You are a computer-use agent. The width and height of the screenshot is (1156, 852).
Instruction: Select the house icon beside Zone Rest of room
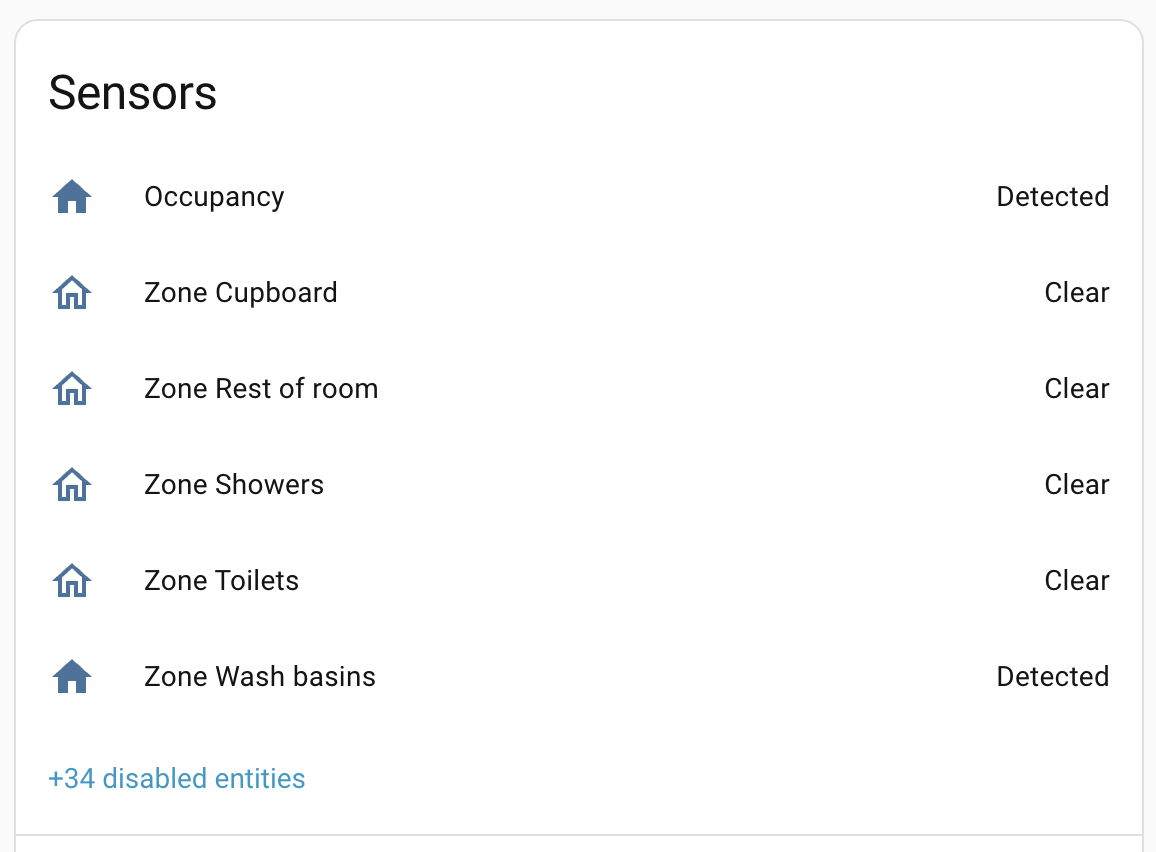(71, 388)
